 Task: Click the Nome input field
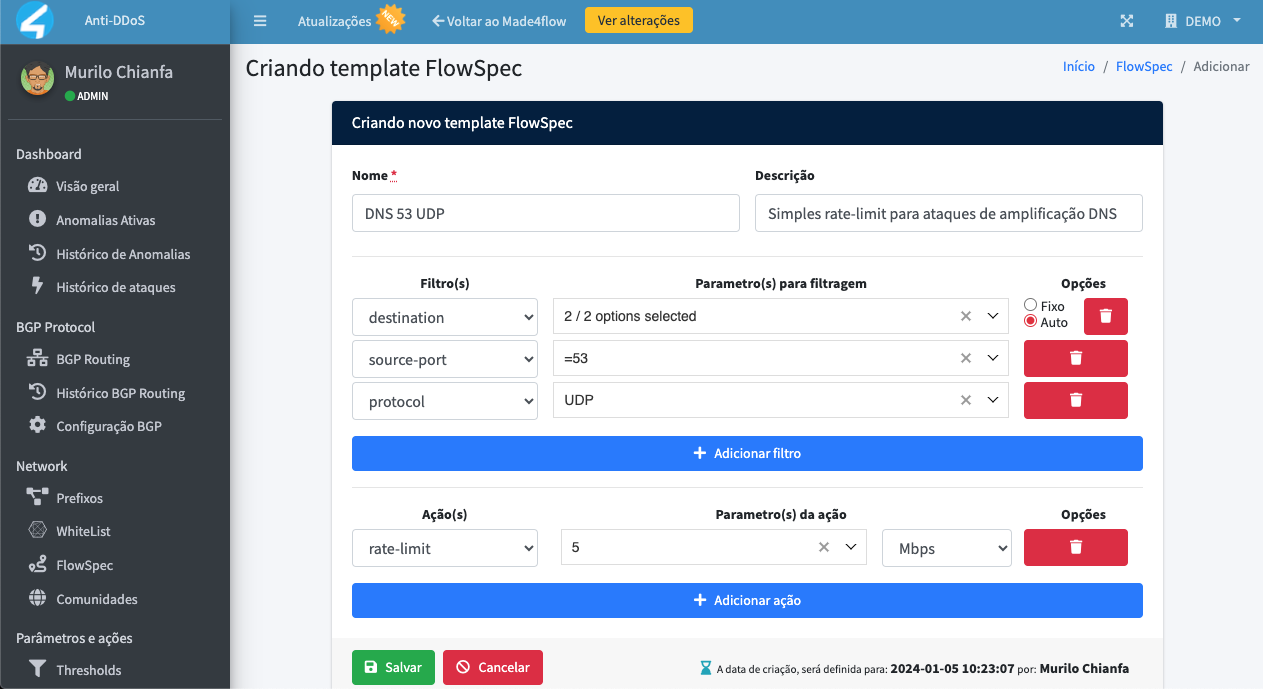(546, 213)
